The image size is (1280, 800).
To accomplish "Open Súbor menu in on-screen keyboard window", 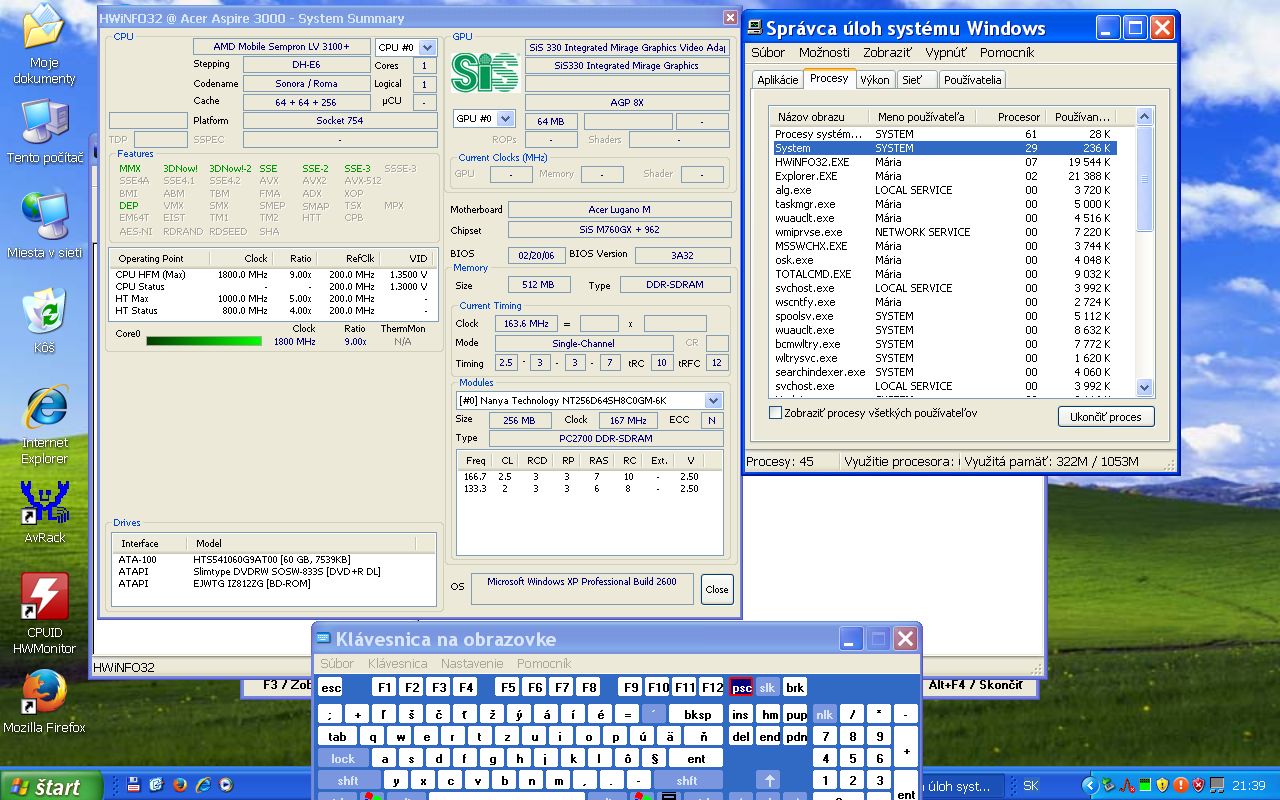I will (337, 663).
